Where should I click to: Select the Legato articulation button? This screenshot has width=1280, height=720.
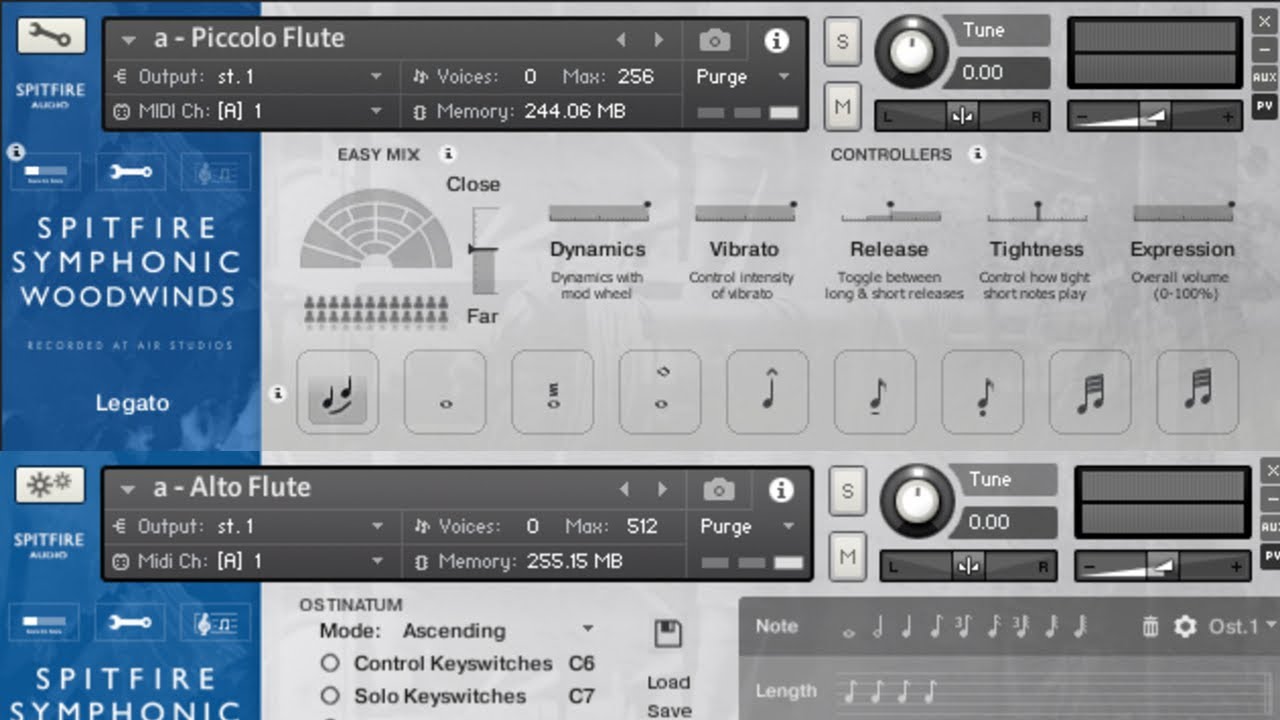click(x=337, y=392)
